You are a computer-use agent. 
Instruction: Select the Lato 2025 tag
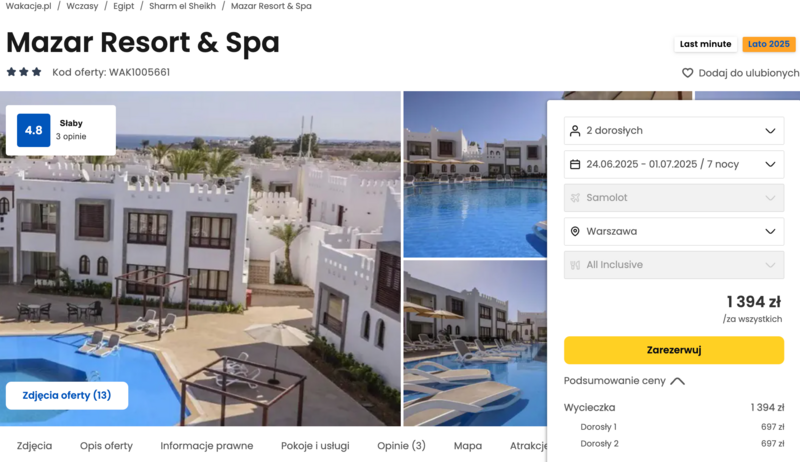(769, 44)
